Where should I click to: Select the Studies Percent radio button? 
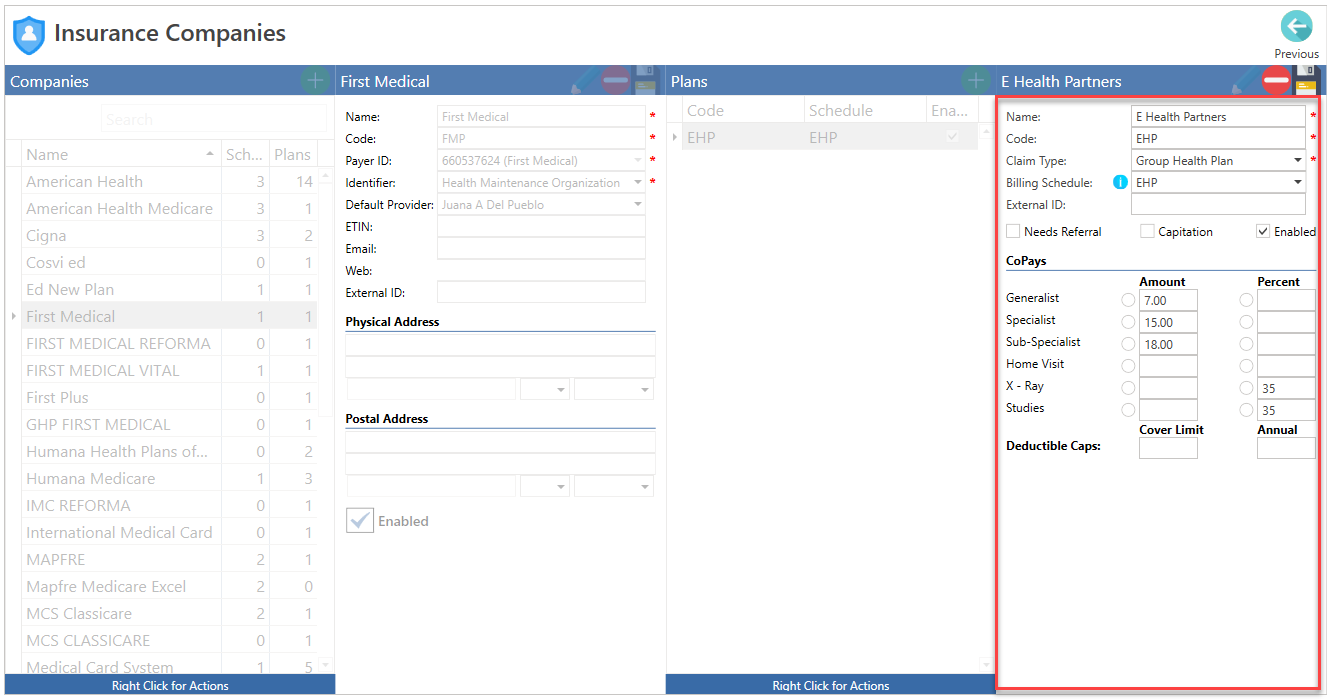[1246, 409]
